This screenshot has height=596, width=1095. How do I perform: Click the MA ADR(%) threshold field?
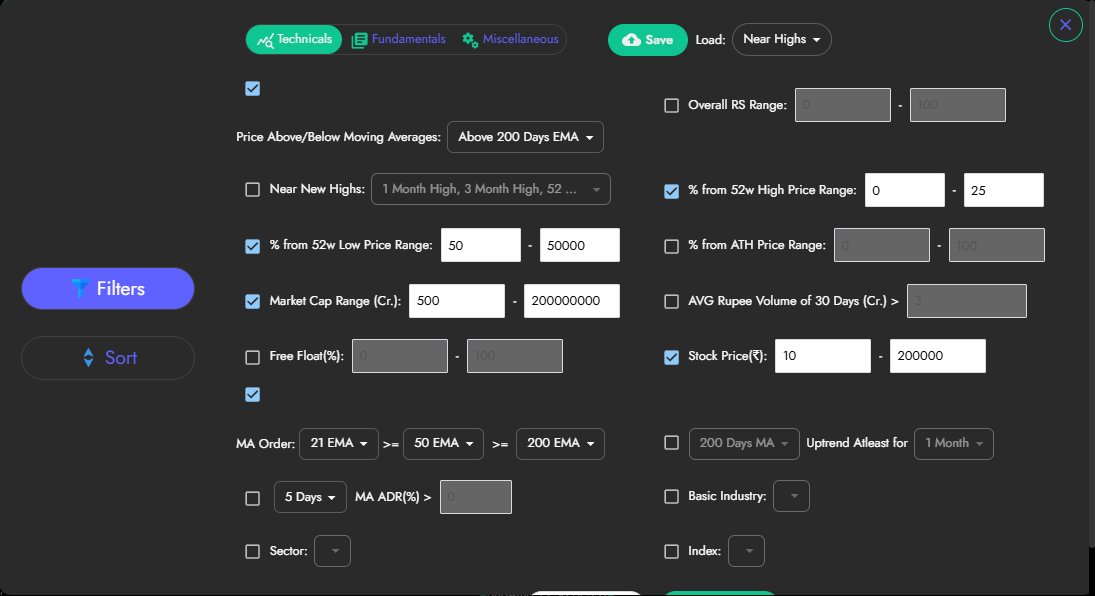(x=476, y=497)
